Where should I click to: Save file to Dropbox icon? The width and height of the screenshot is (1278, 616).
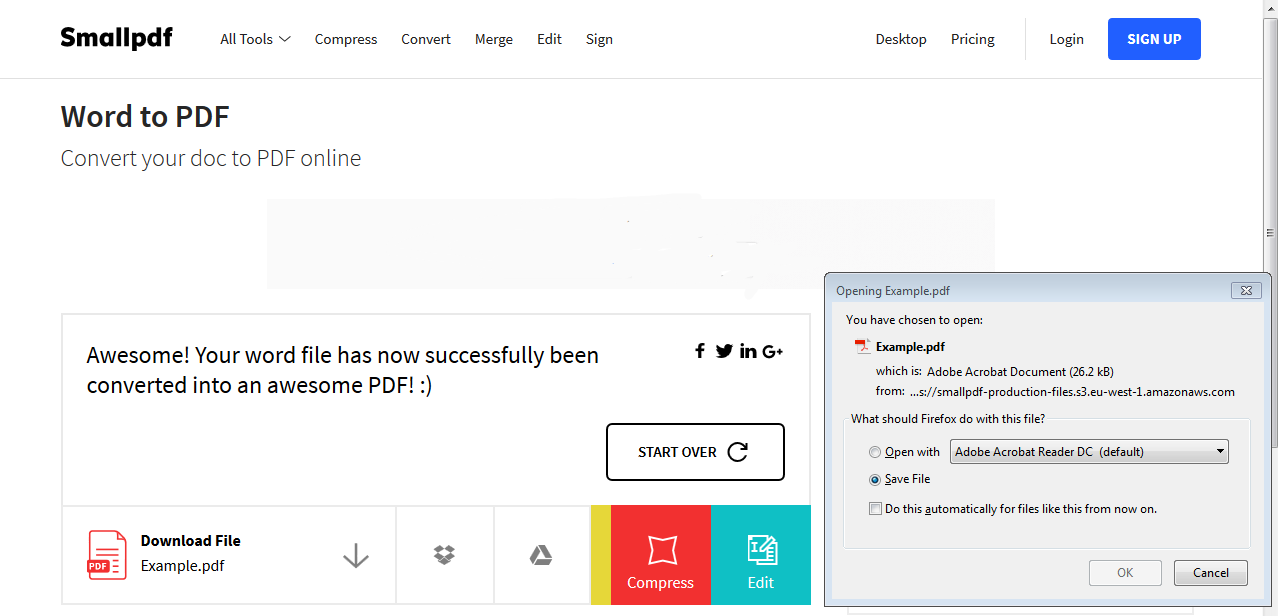(445, 555)
